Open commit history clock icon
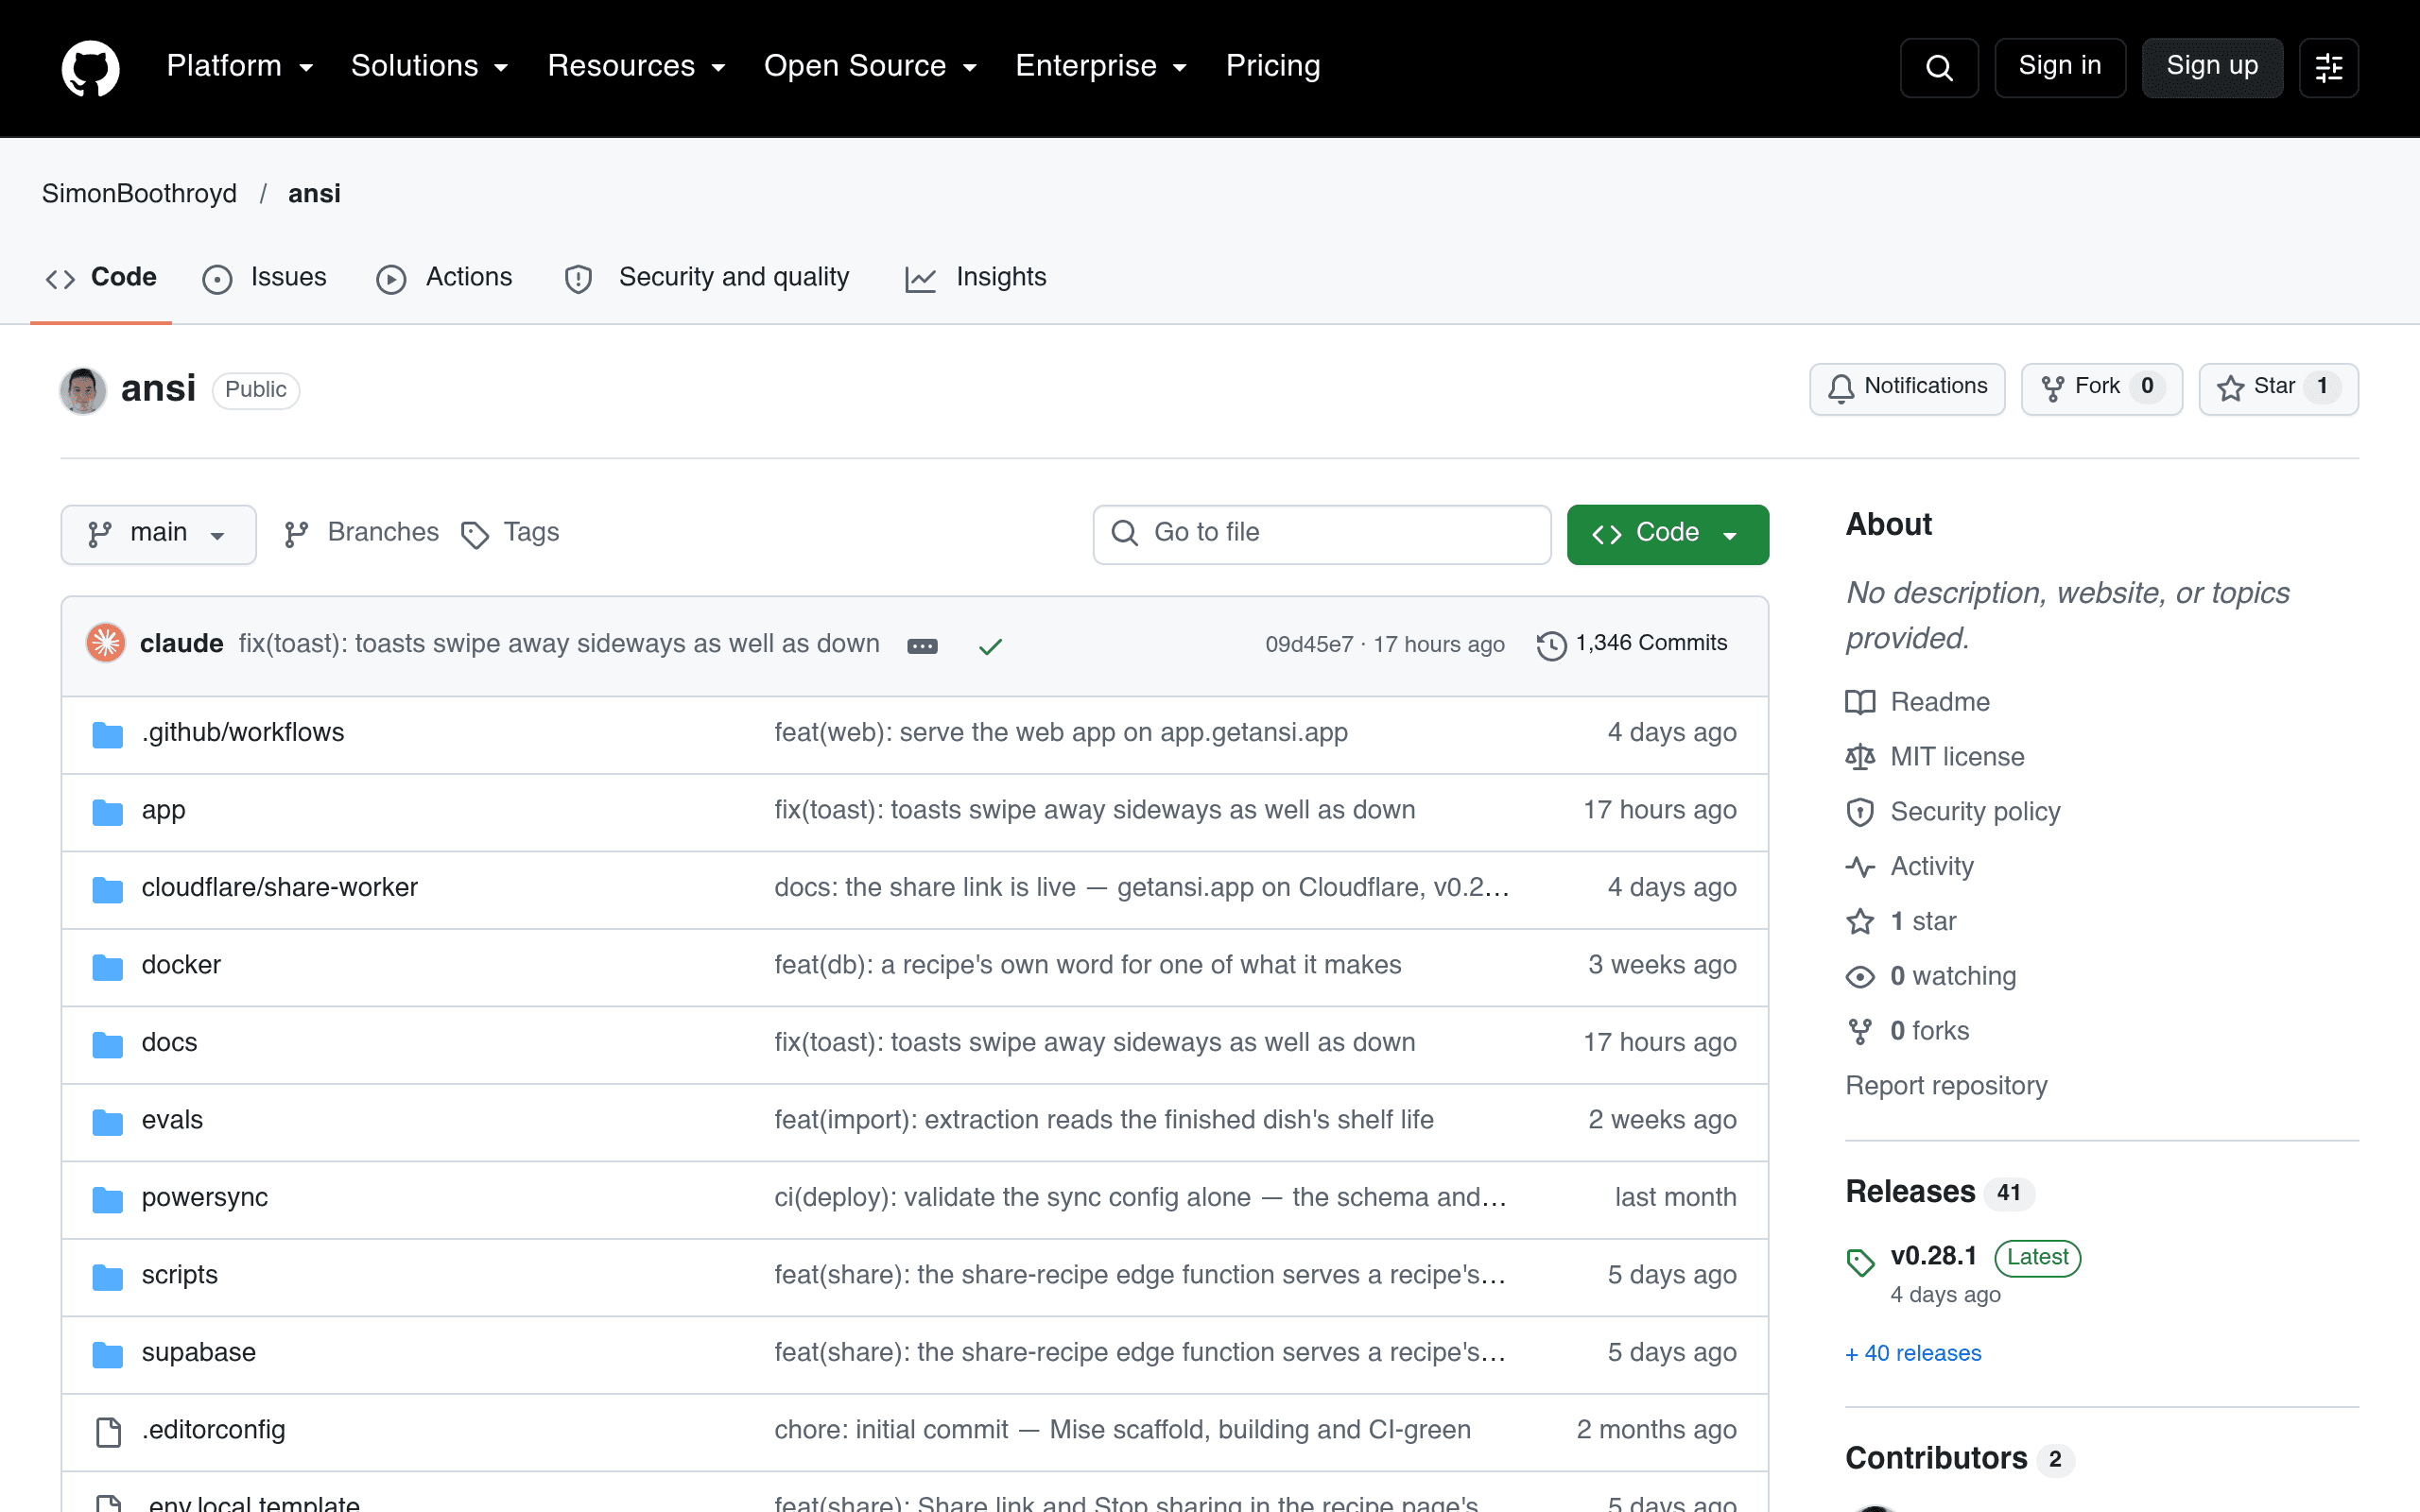 tap(1551, 645)
